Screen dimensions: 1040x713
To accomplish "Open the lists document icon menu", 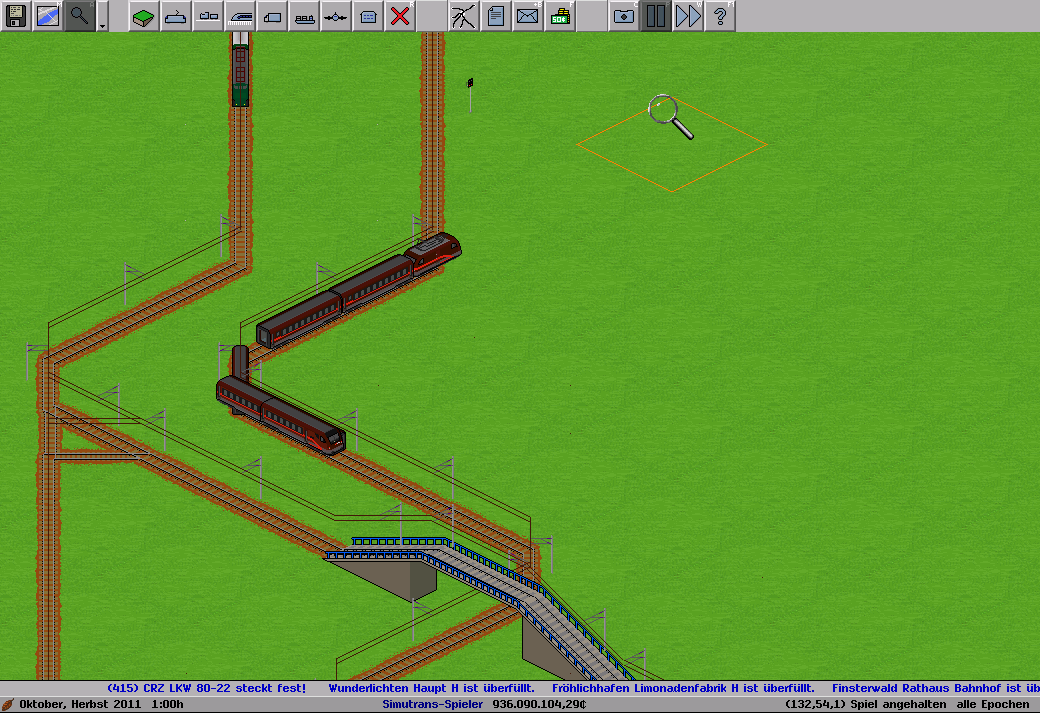I will click(495, 16).
